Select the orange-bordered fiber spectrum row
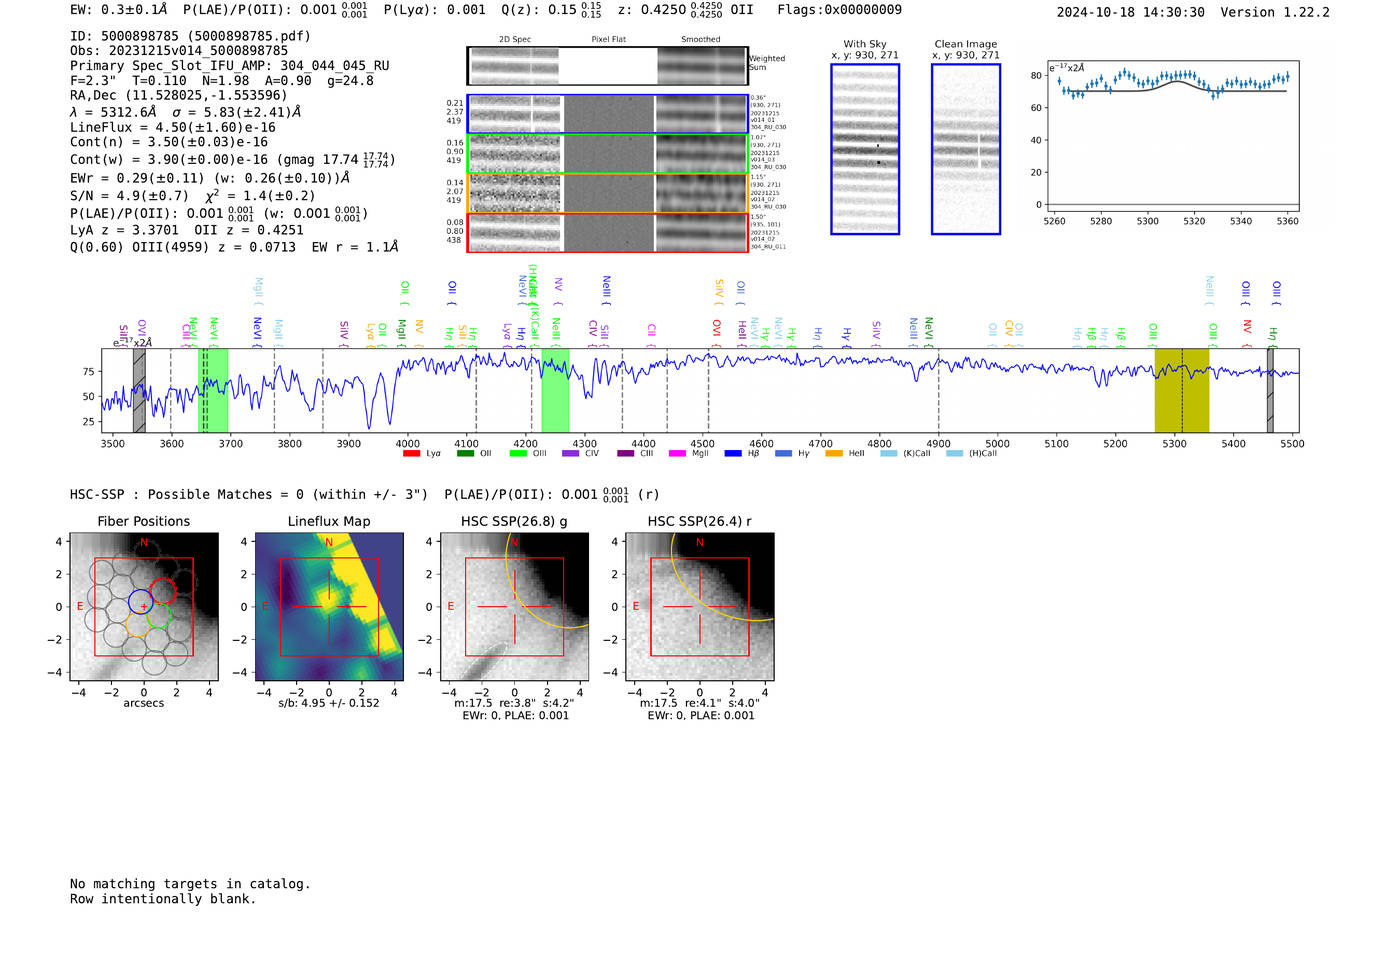 [607, 193]
